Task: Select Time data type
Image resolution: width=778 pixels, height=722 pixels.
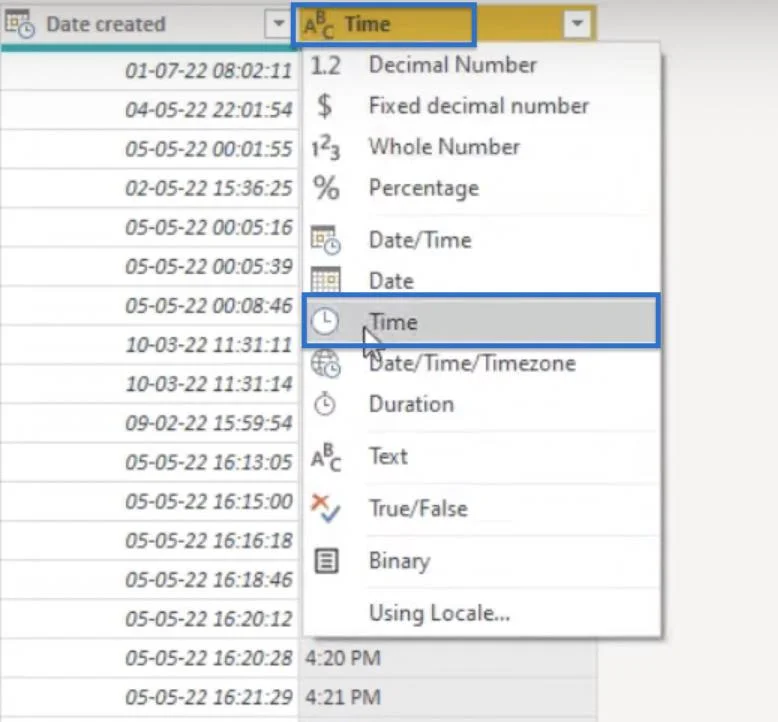Action: pyautogui.click(x=481, y=322)
